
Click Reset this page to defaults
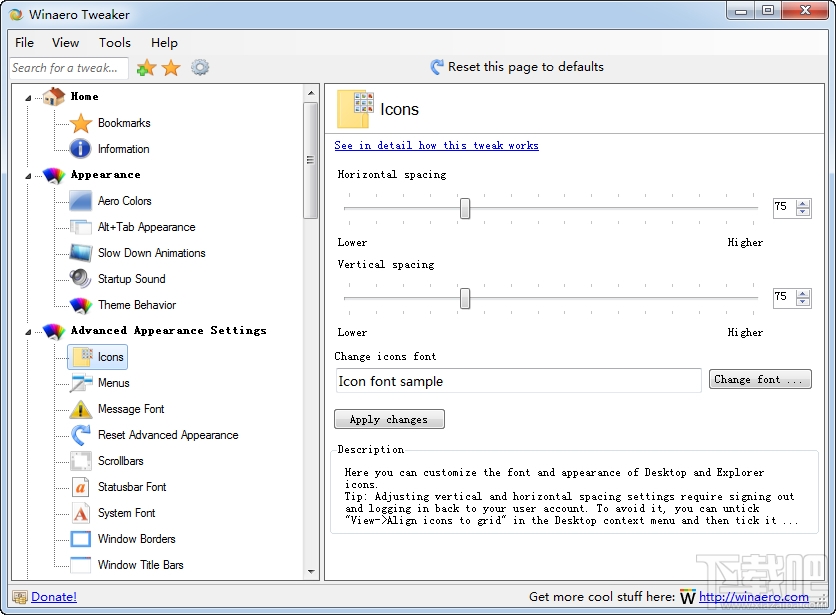pos(517,67)
